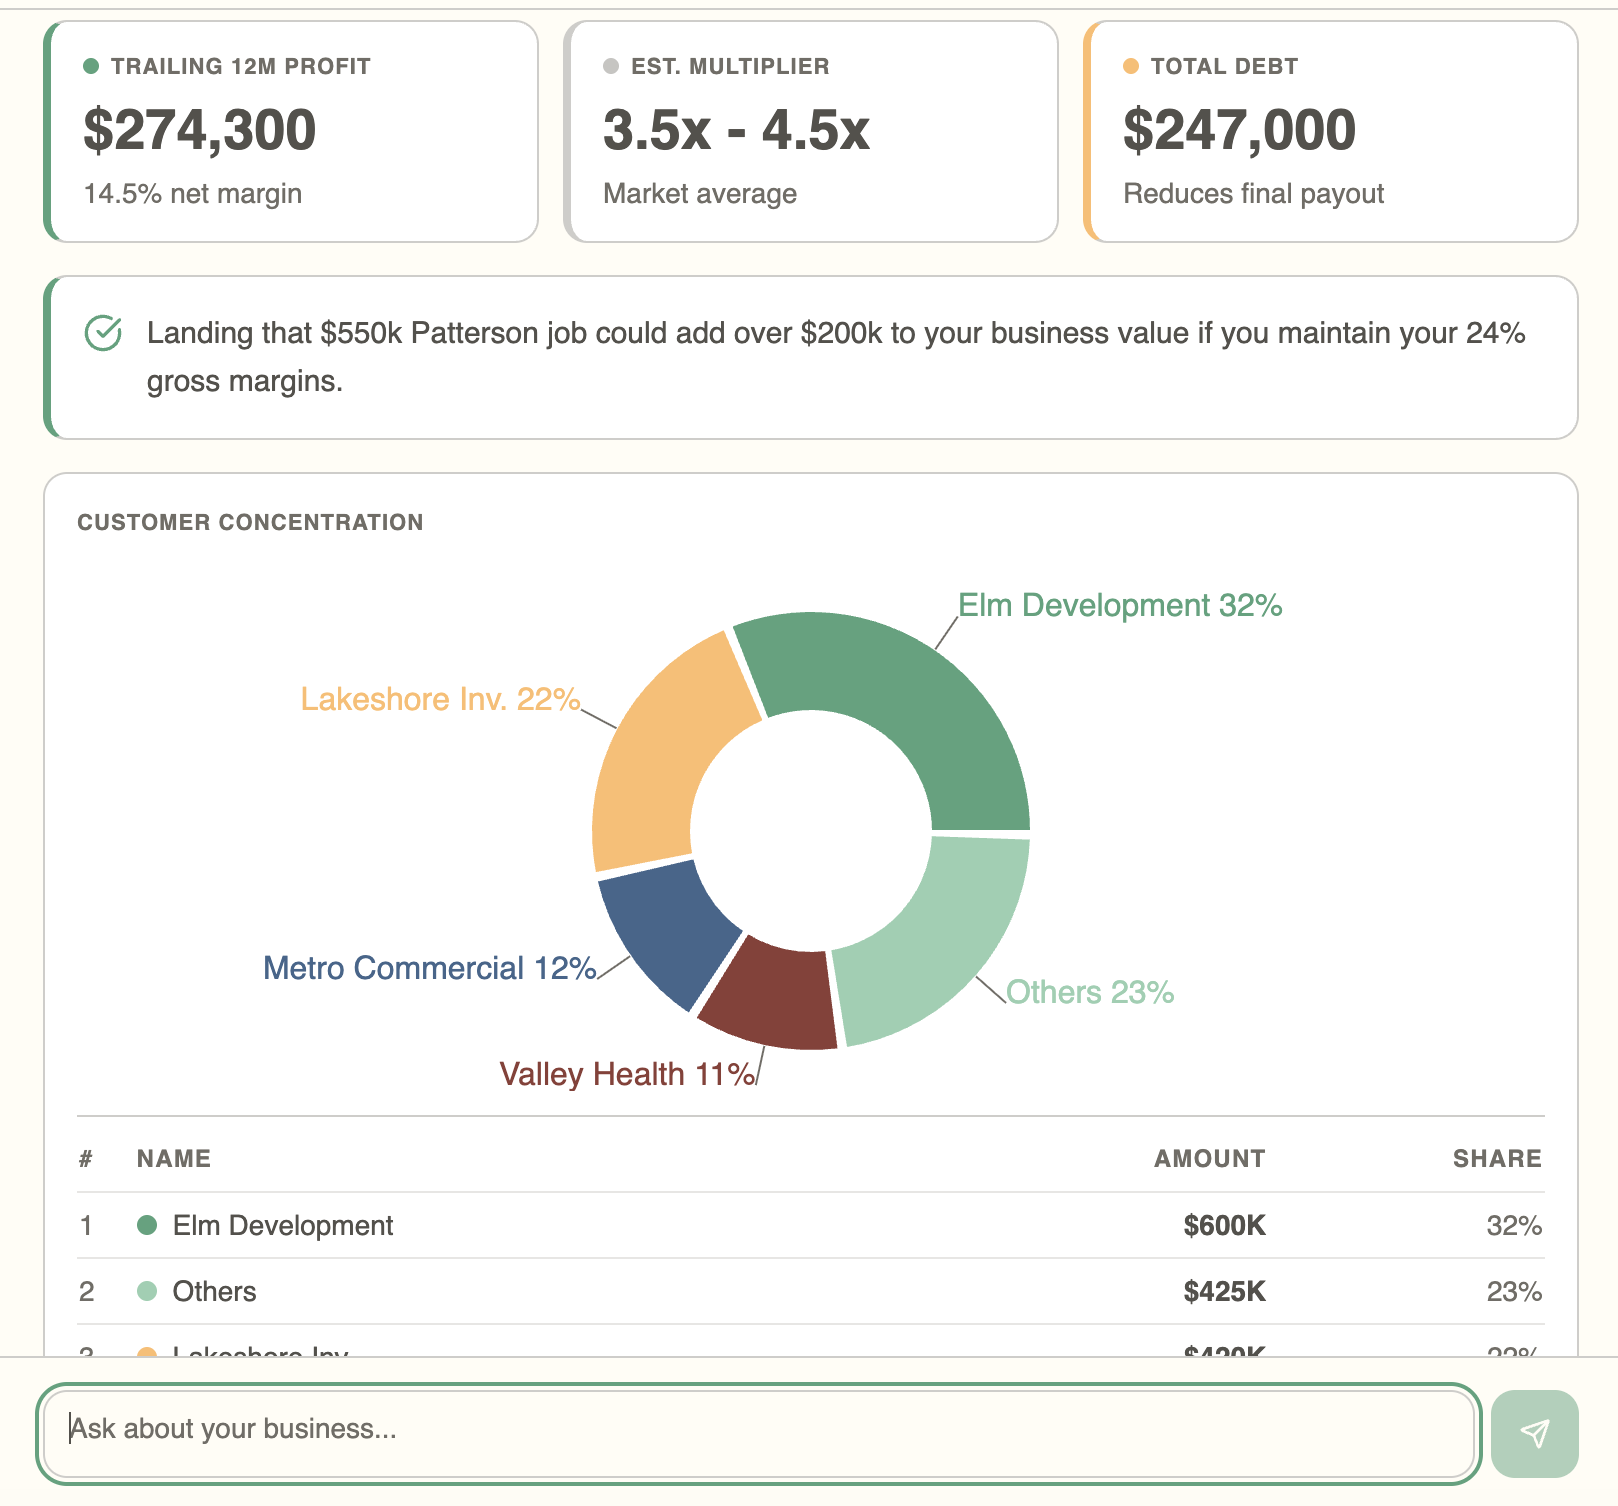
Task: Click the green dot next to Elm Development row
Action: (148, 1224)
